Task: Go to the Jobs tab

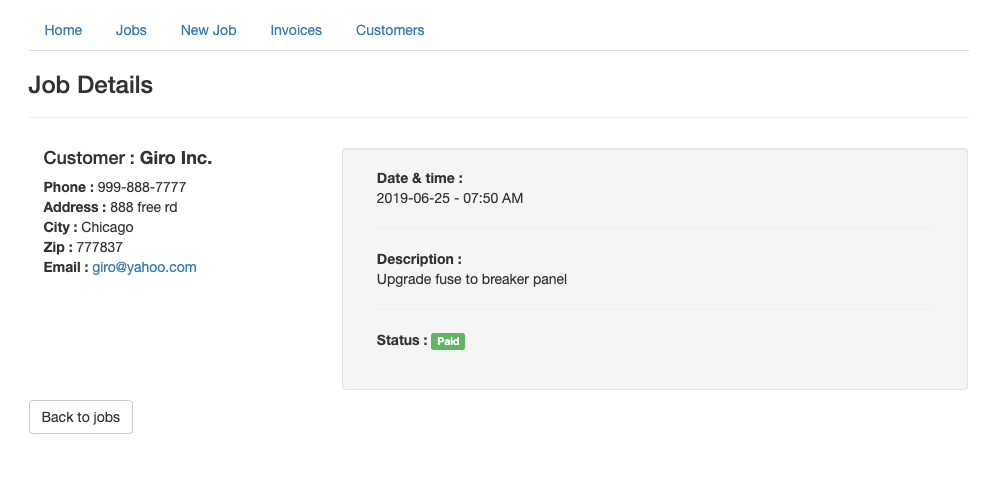Action: point(131,30)
